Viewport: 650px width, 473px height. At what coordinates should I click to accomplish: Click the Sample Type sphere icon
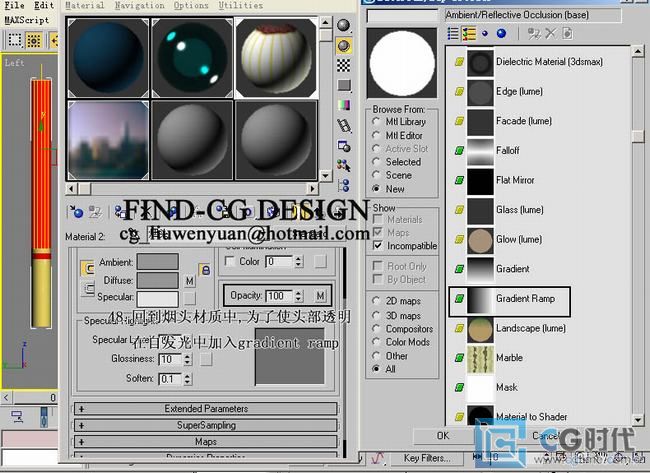click(x=344, y=26)
